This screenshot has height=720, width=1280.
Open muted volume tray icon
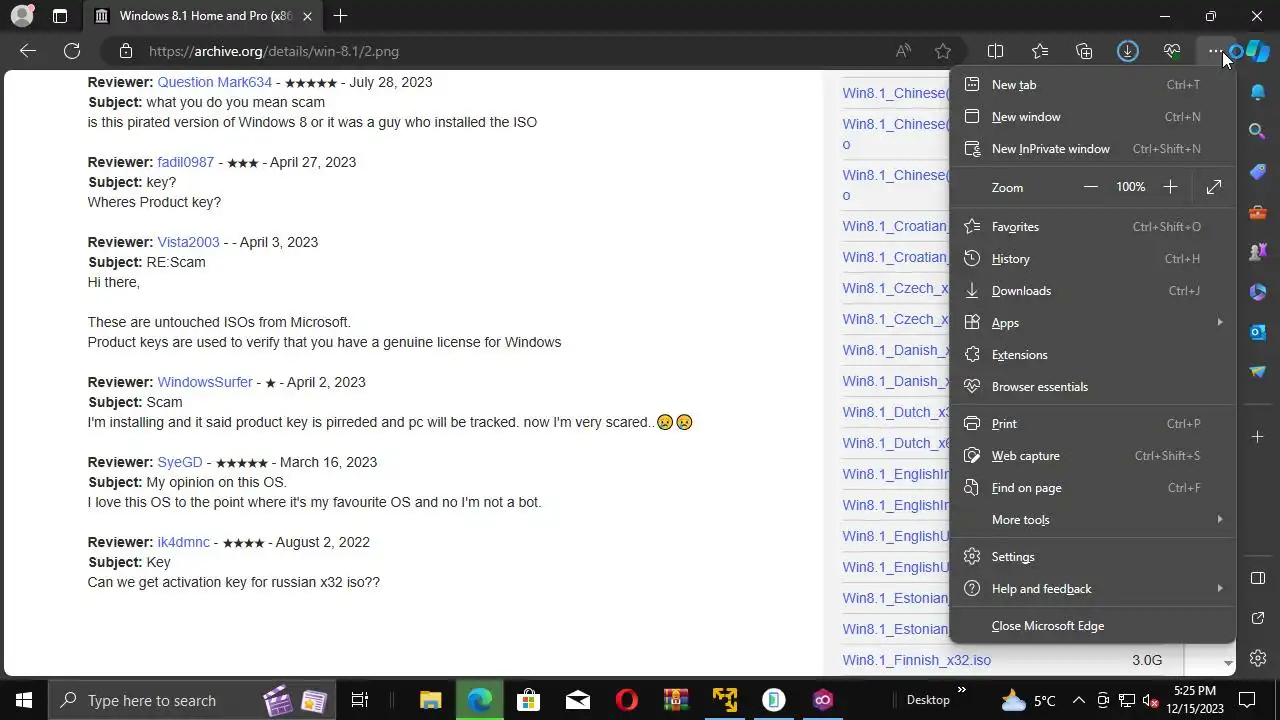point(1151,700)
